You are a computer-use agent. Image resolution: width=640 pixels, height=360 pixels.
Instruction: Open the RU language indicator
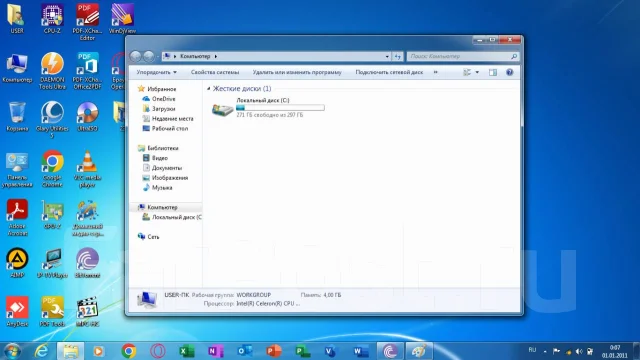pyautogui.click(x=532, y=350)
